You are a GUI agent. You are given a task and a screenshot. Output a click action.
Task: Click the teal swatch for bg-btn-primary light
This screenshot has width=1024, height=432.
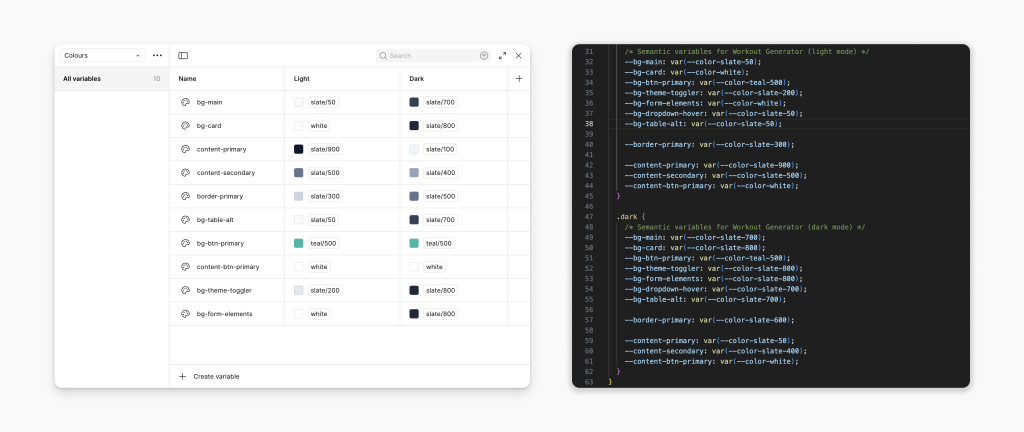coord(299,243)
